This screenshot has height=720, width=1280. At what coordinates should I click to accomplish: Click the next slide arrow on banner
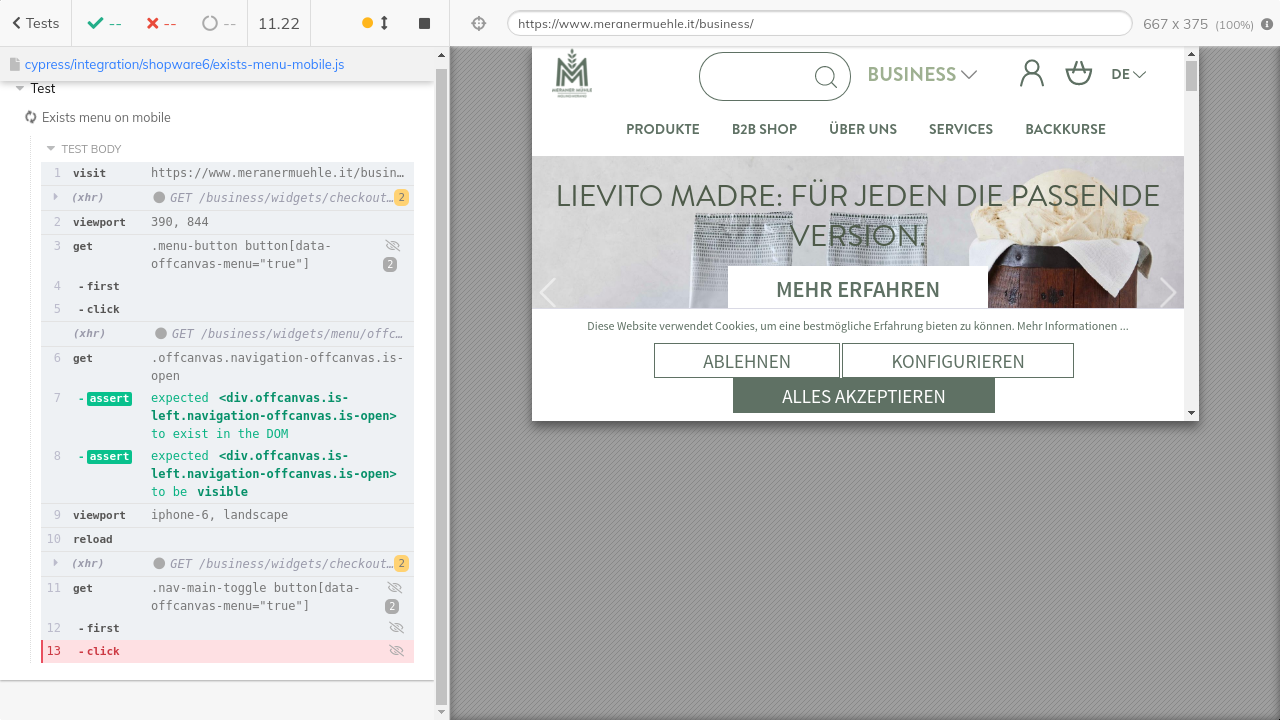1167,293
